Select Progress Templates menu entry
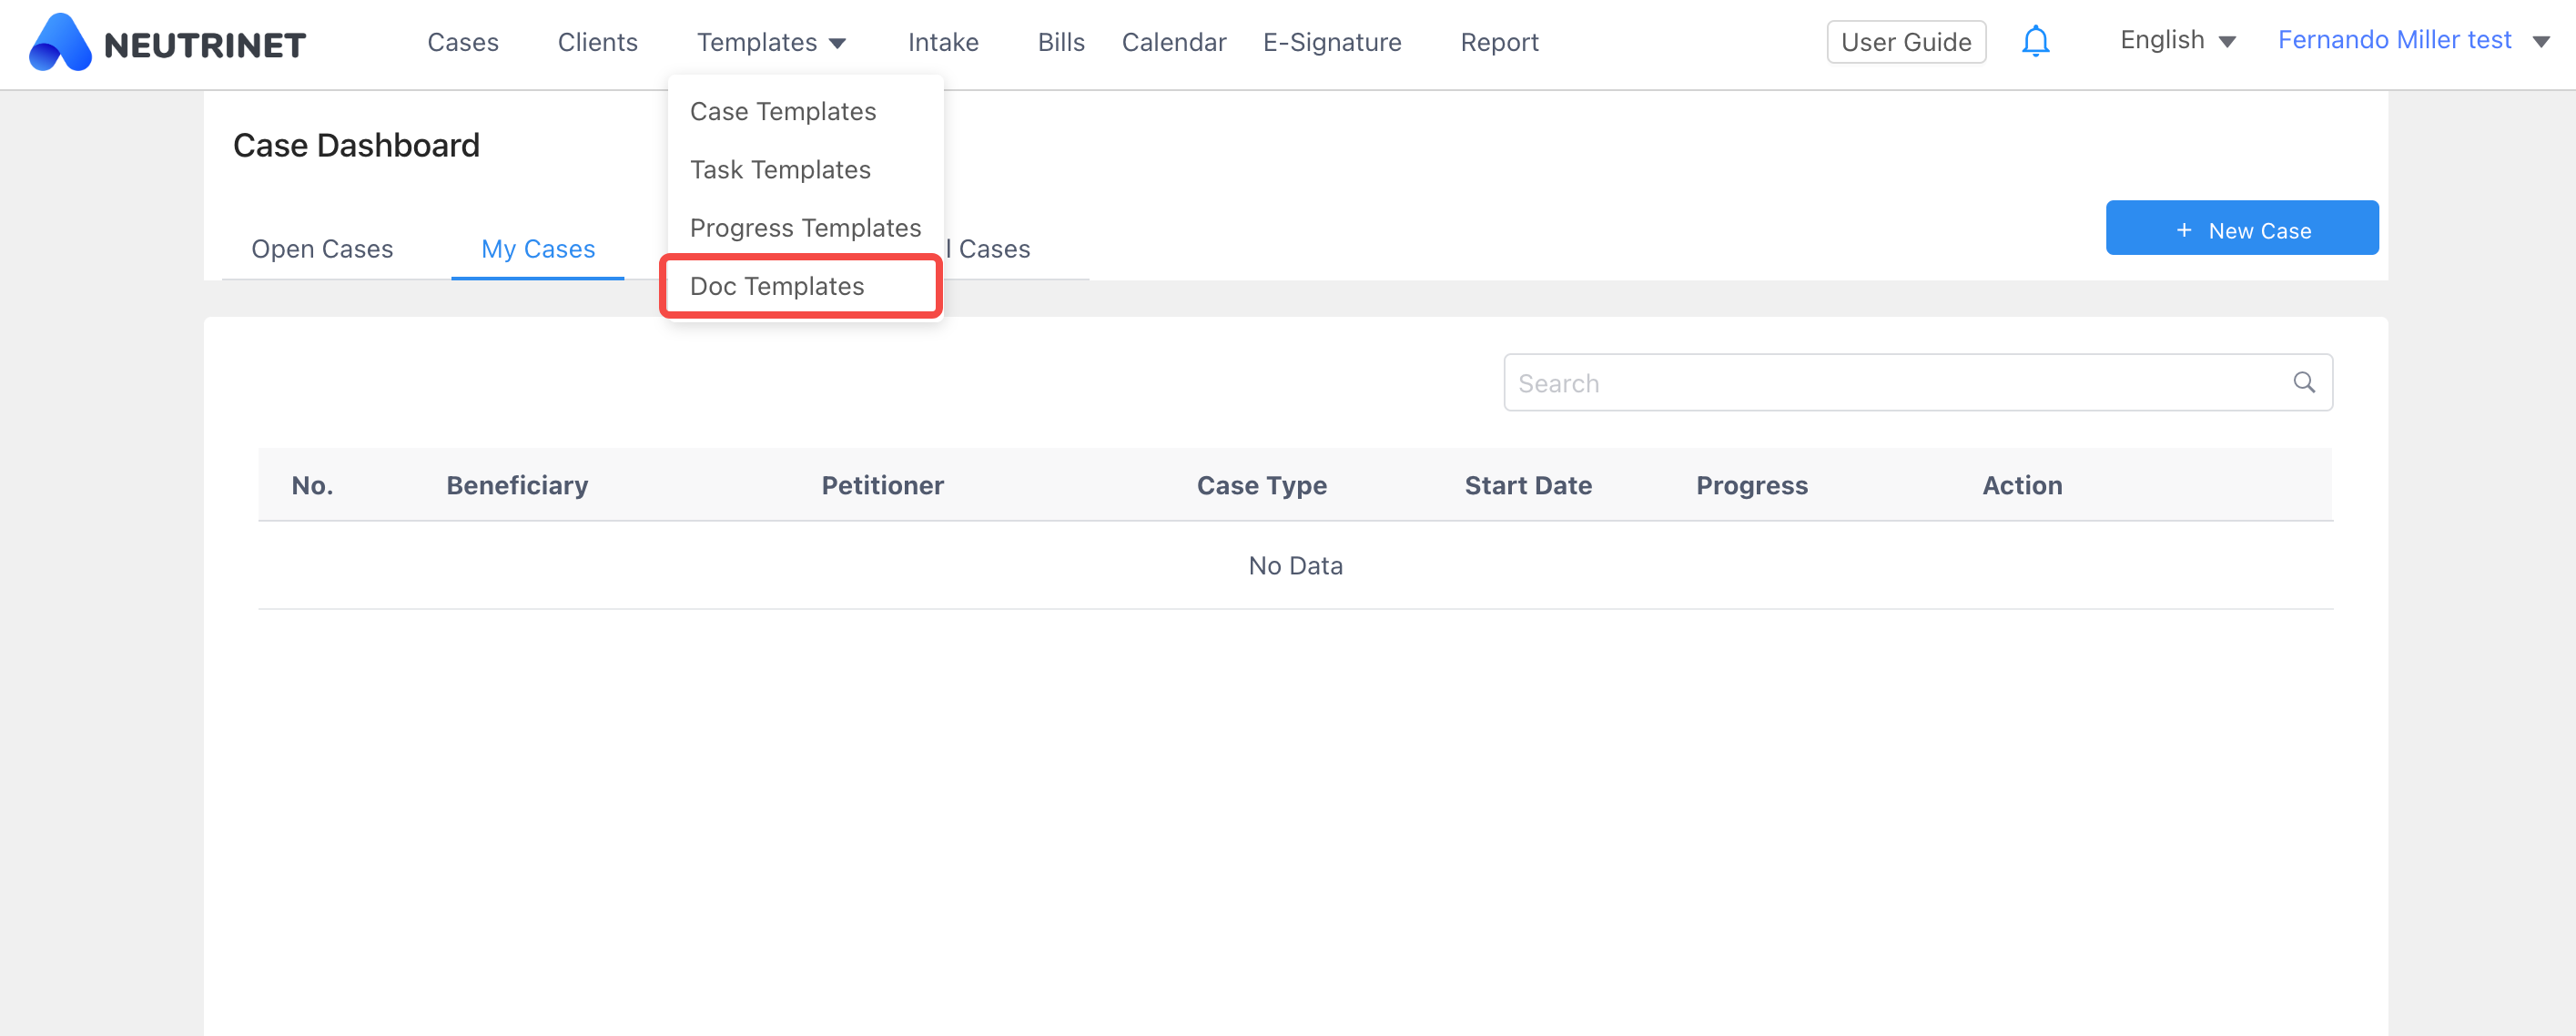Viewport: 2576px width, 1036px height. (x=805, y=228)
